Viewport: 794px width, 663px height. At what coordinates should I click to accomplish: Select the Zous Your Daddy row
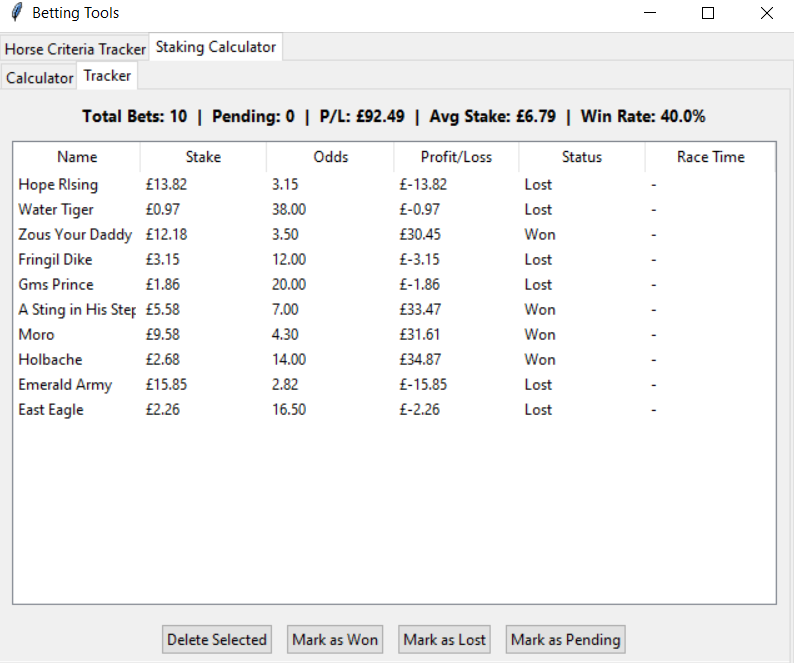394,235
